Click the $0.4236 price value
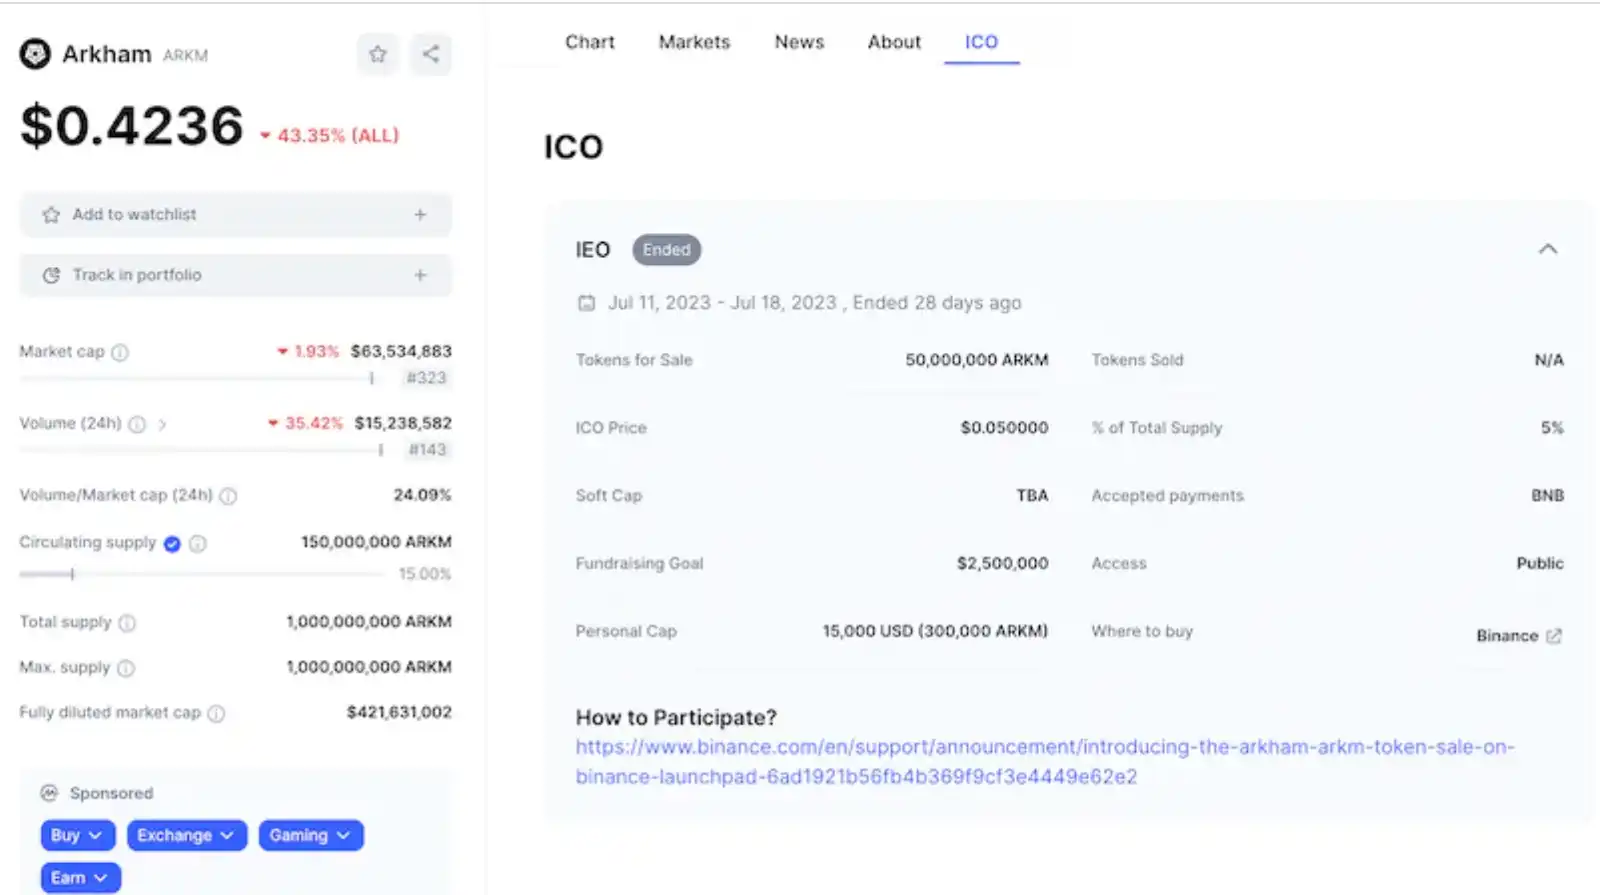The image size is (1600, 895). pyautogui.click(x=132, y=126)
